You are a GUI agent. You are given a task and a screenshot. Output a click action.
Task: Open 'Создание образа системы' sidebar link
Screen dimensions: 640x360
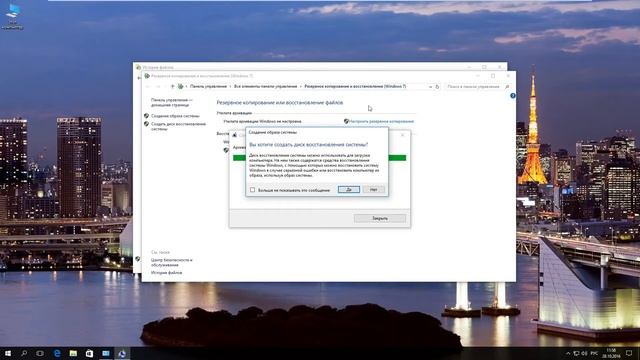[175, 116]
